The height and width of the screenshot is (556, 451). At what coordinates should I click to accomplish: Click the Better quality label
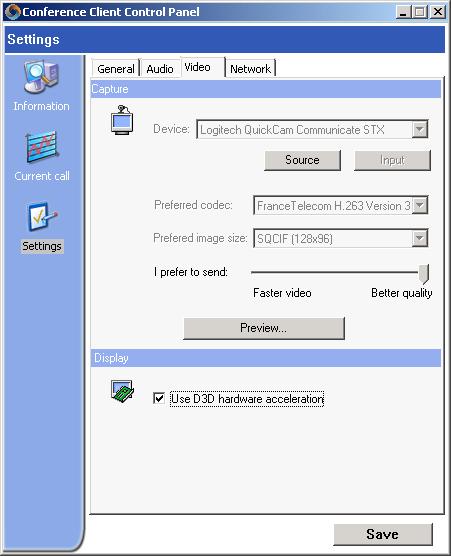tap(402, 293)
